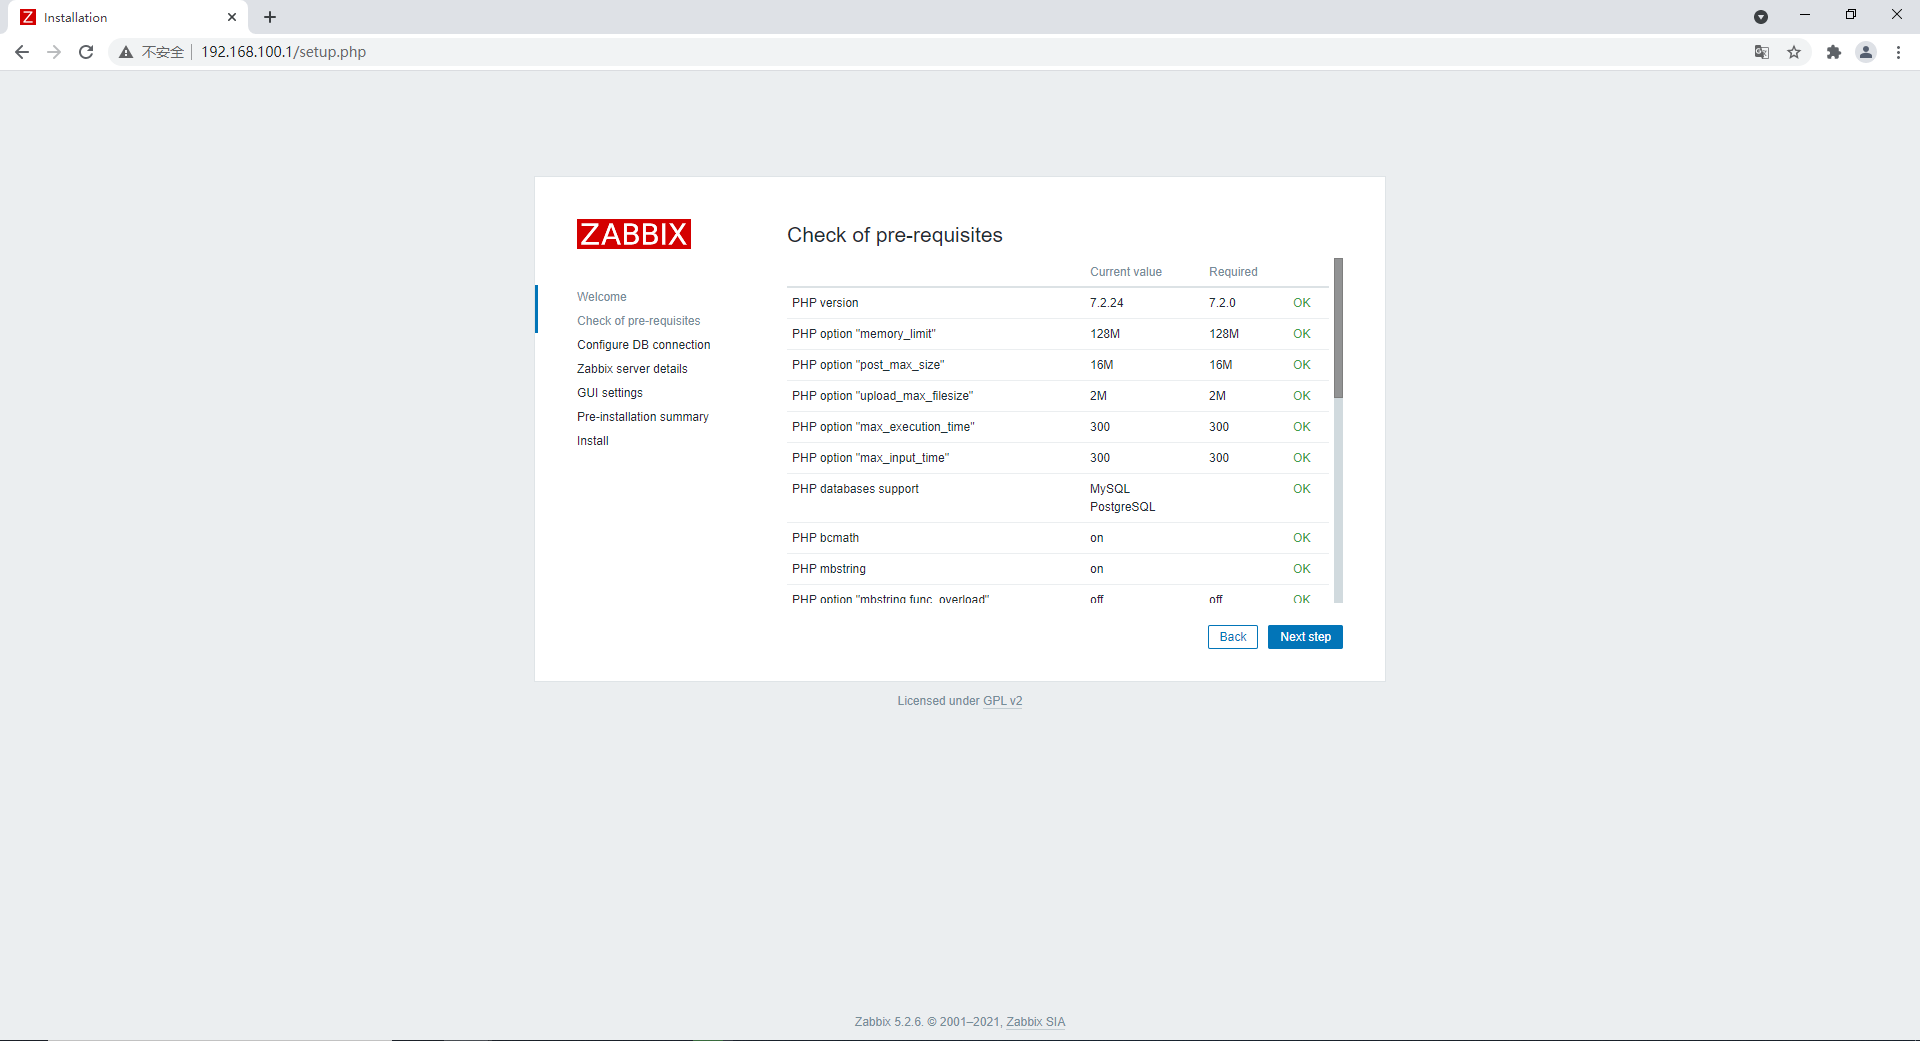Screen dimensions: 1920x1041
Task: Open a new tab with plus icon
Action: click(270, 17)
